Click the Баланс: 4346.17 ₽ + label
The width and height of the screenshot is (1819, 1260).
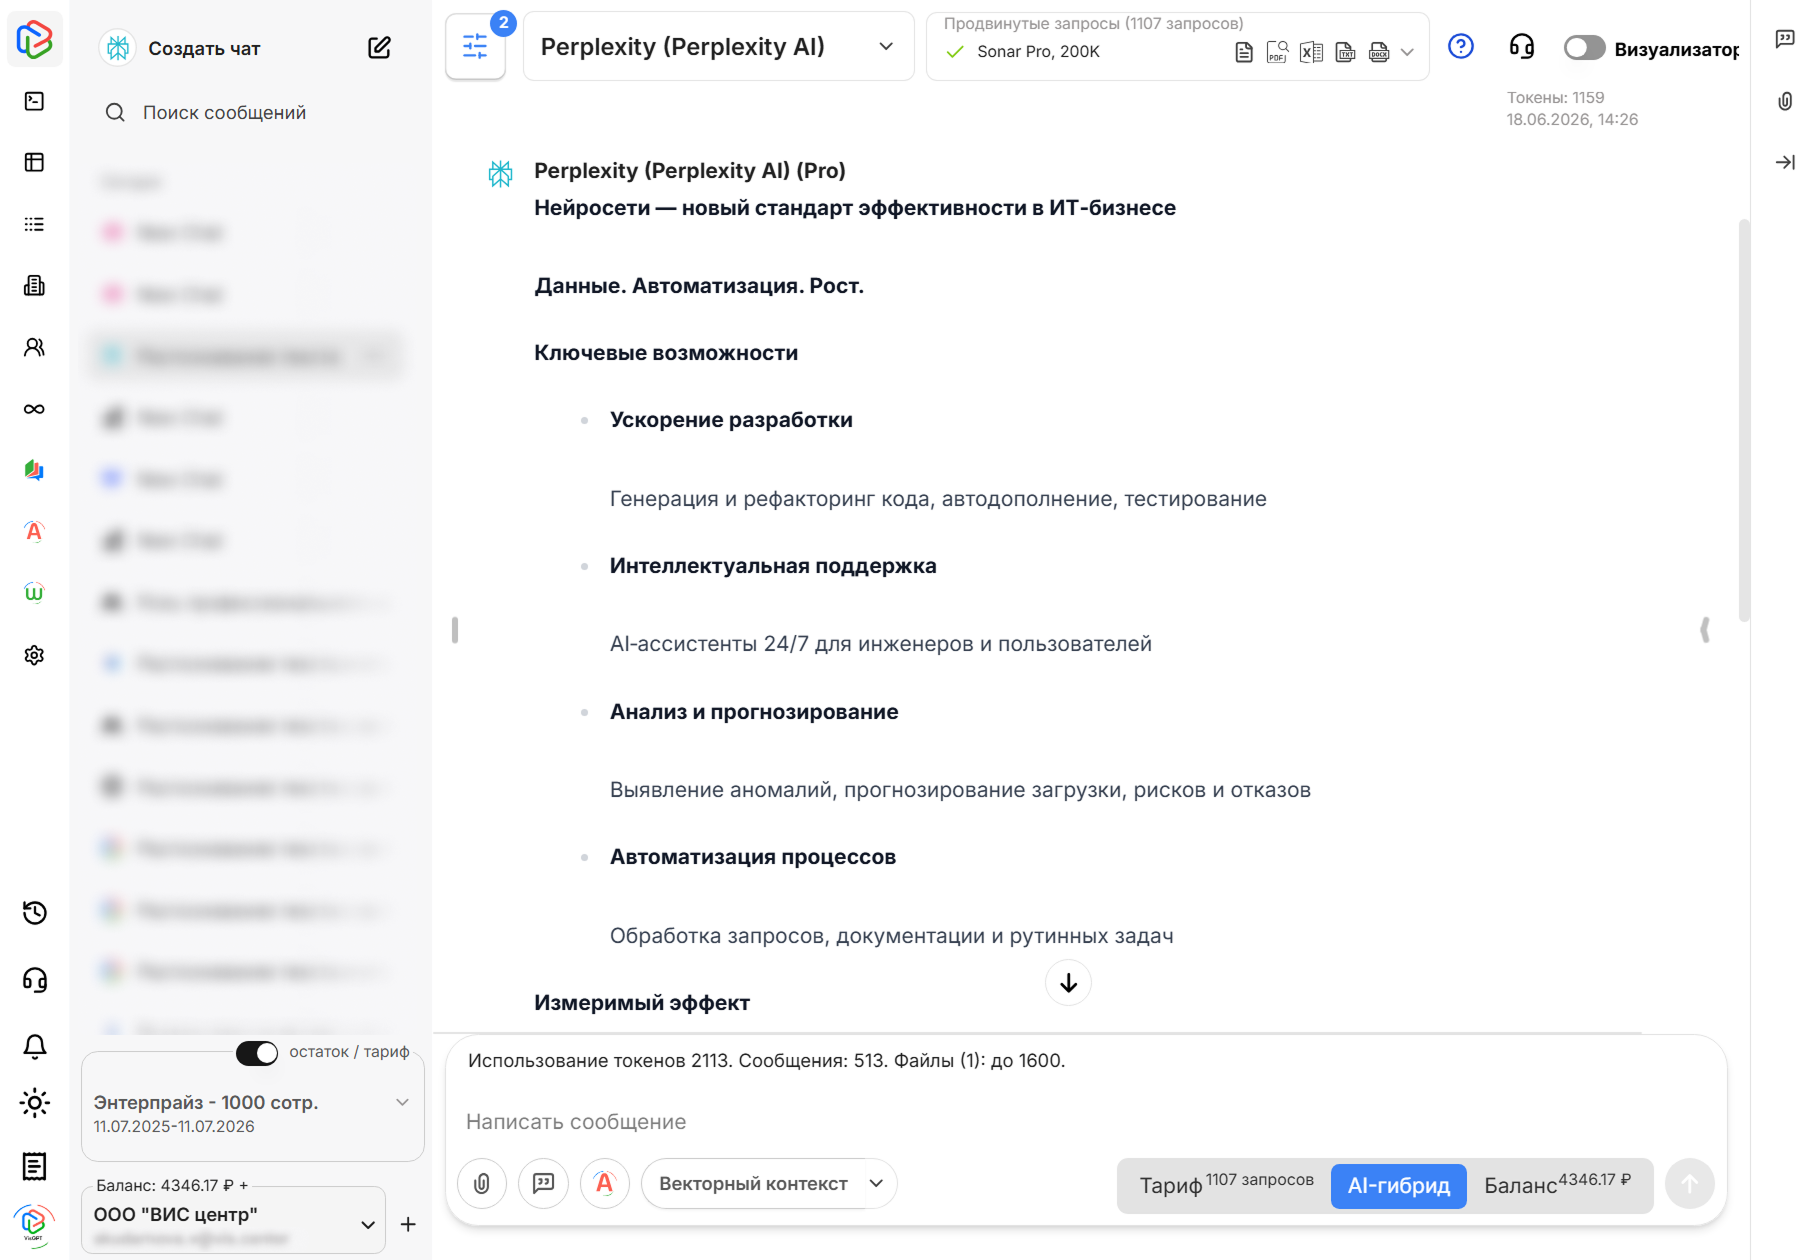point(172,1185)
